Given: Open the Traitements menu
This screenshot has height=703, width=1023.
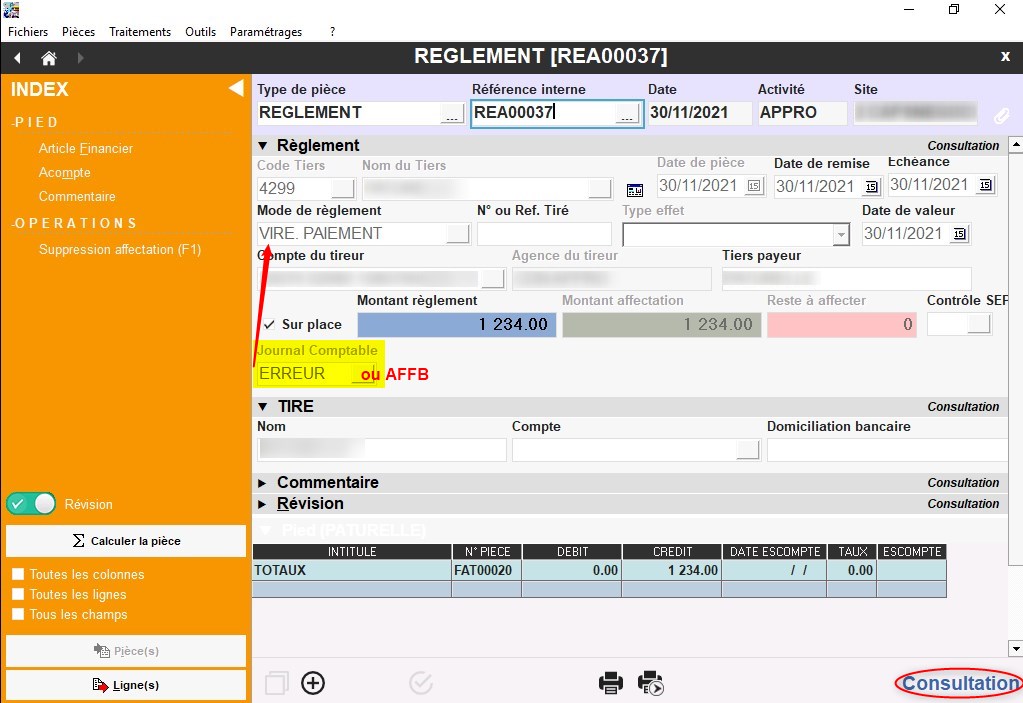Looking at the screenshot, I should pyautogui.click(x=140, y=32).
